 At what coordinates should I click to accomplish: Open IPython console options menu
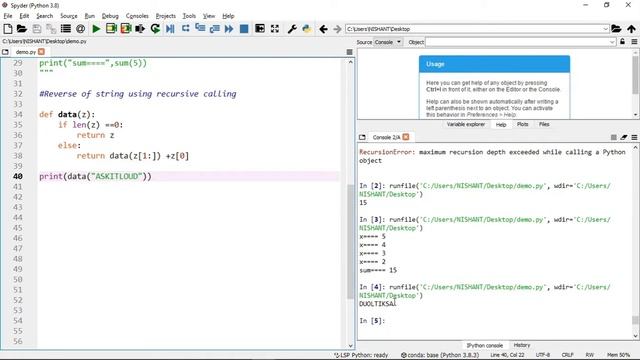pyautogui.click(x=634, y=138)
